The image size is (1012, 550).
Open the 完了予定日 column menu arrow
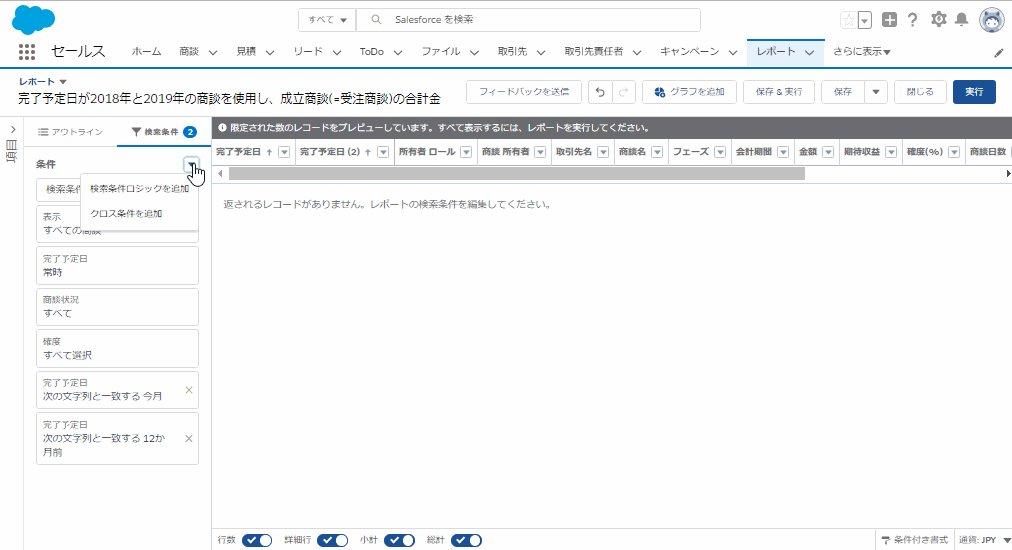tap(284, 152)
